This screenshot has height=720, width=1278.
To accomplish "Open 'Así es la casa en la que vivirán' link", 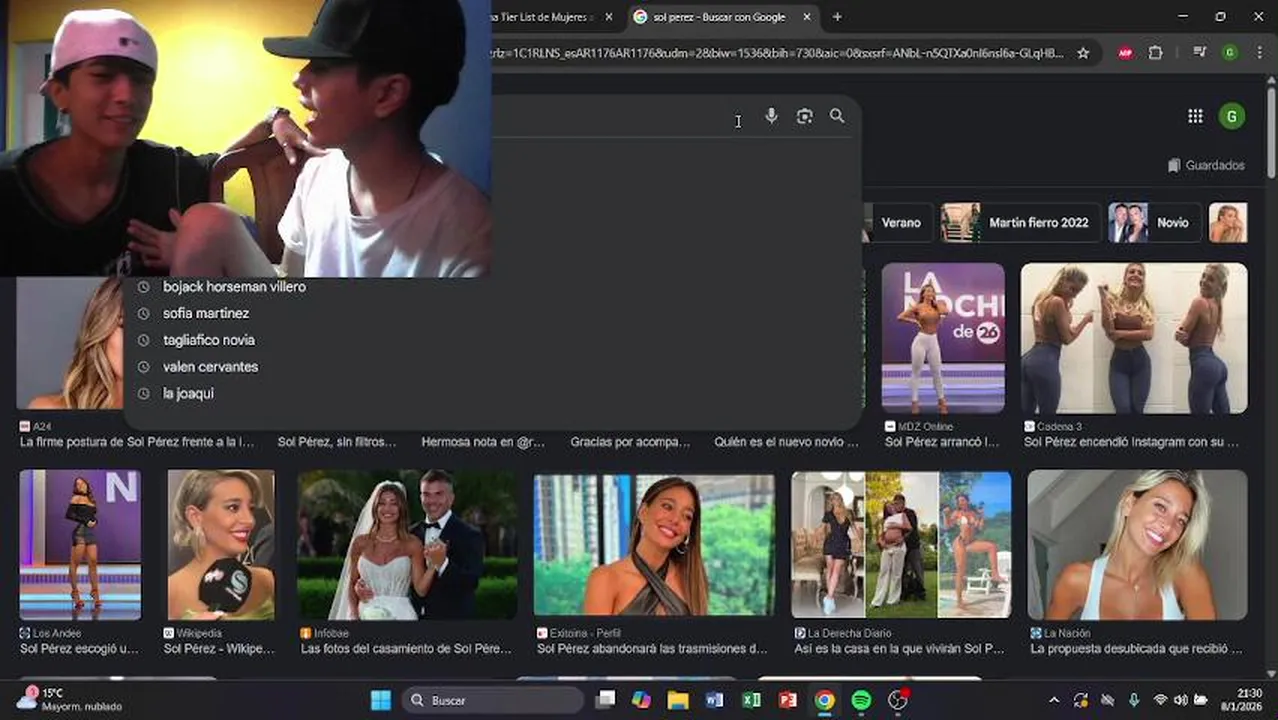I will pyautogui.click(x=899, y=649).
